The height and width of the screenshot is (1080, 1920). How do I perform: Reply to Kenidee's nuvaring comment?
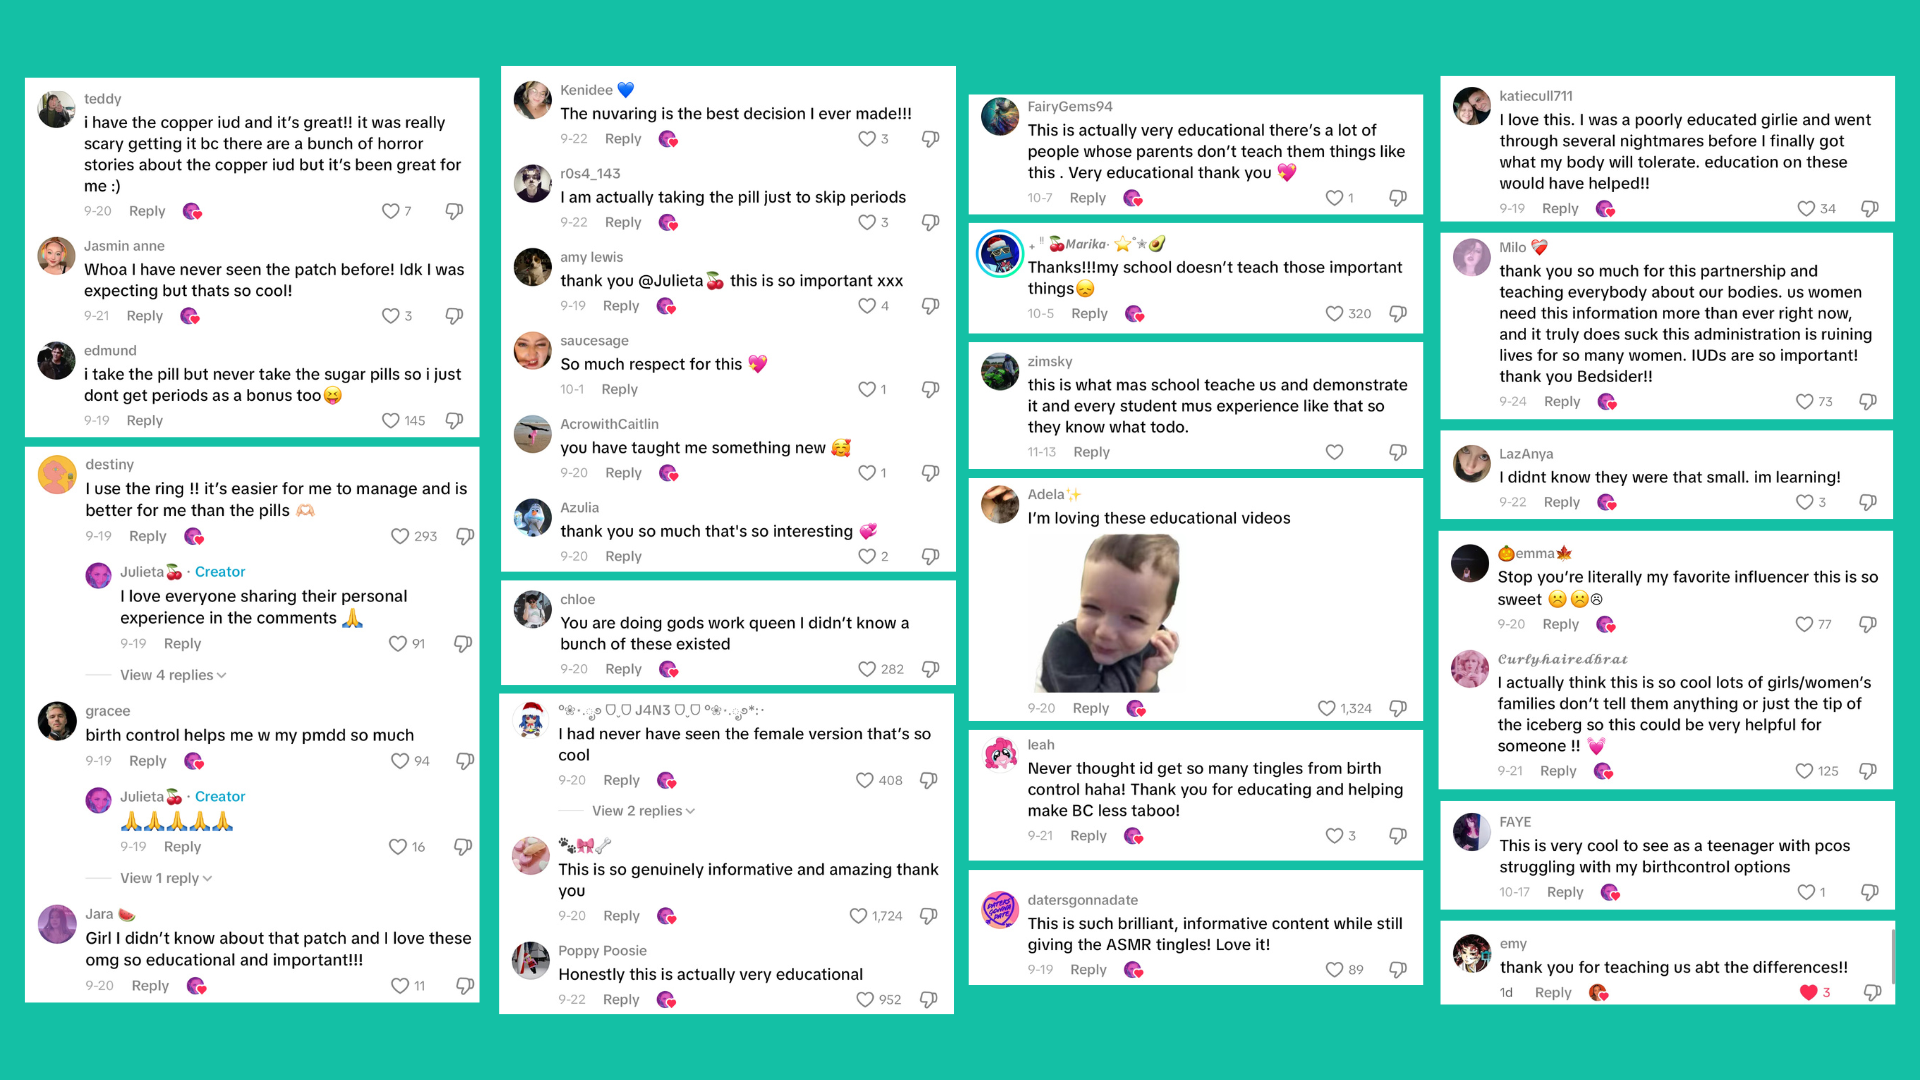pos(623,139)
